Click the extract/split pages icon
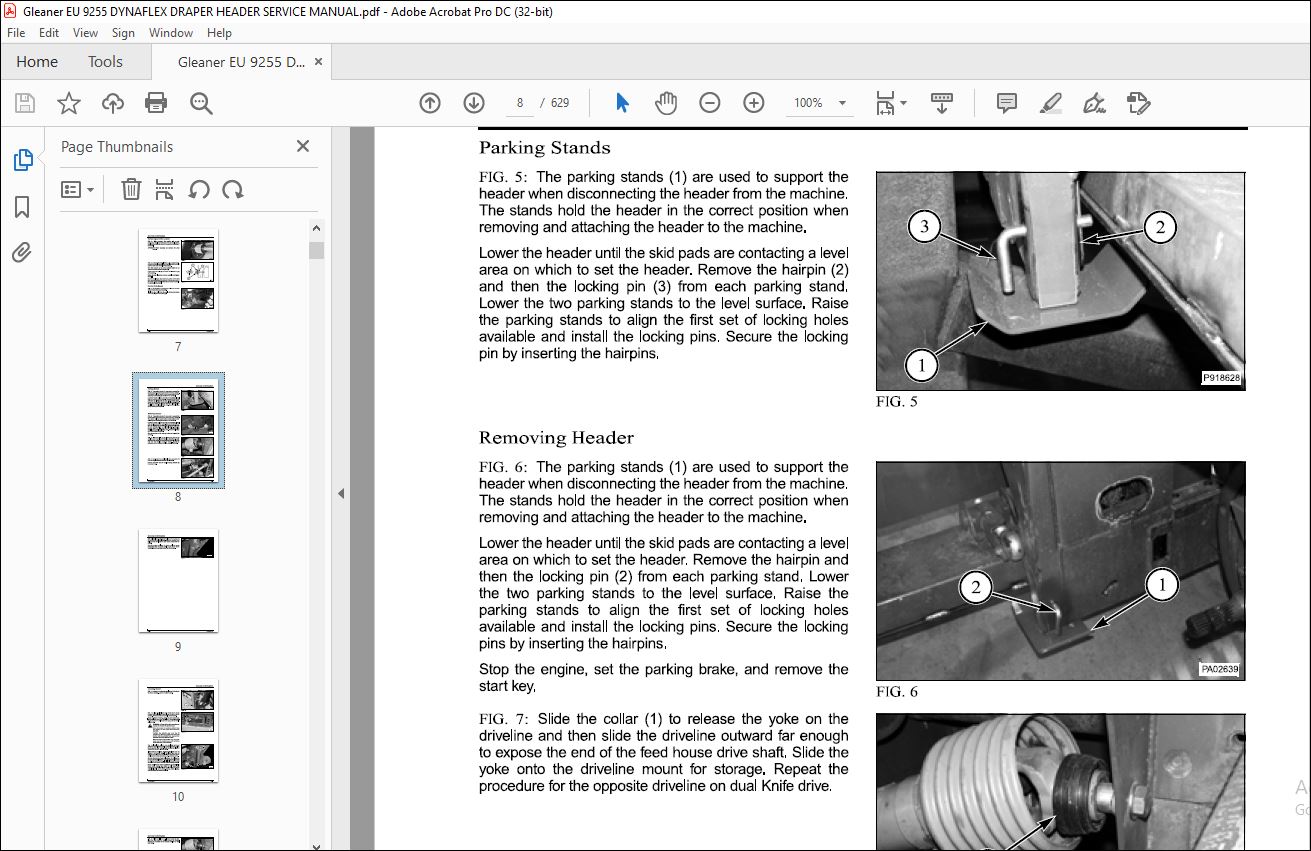This screenshot has height=851, width=1311. (x=165, y=189)
